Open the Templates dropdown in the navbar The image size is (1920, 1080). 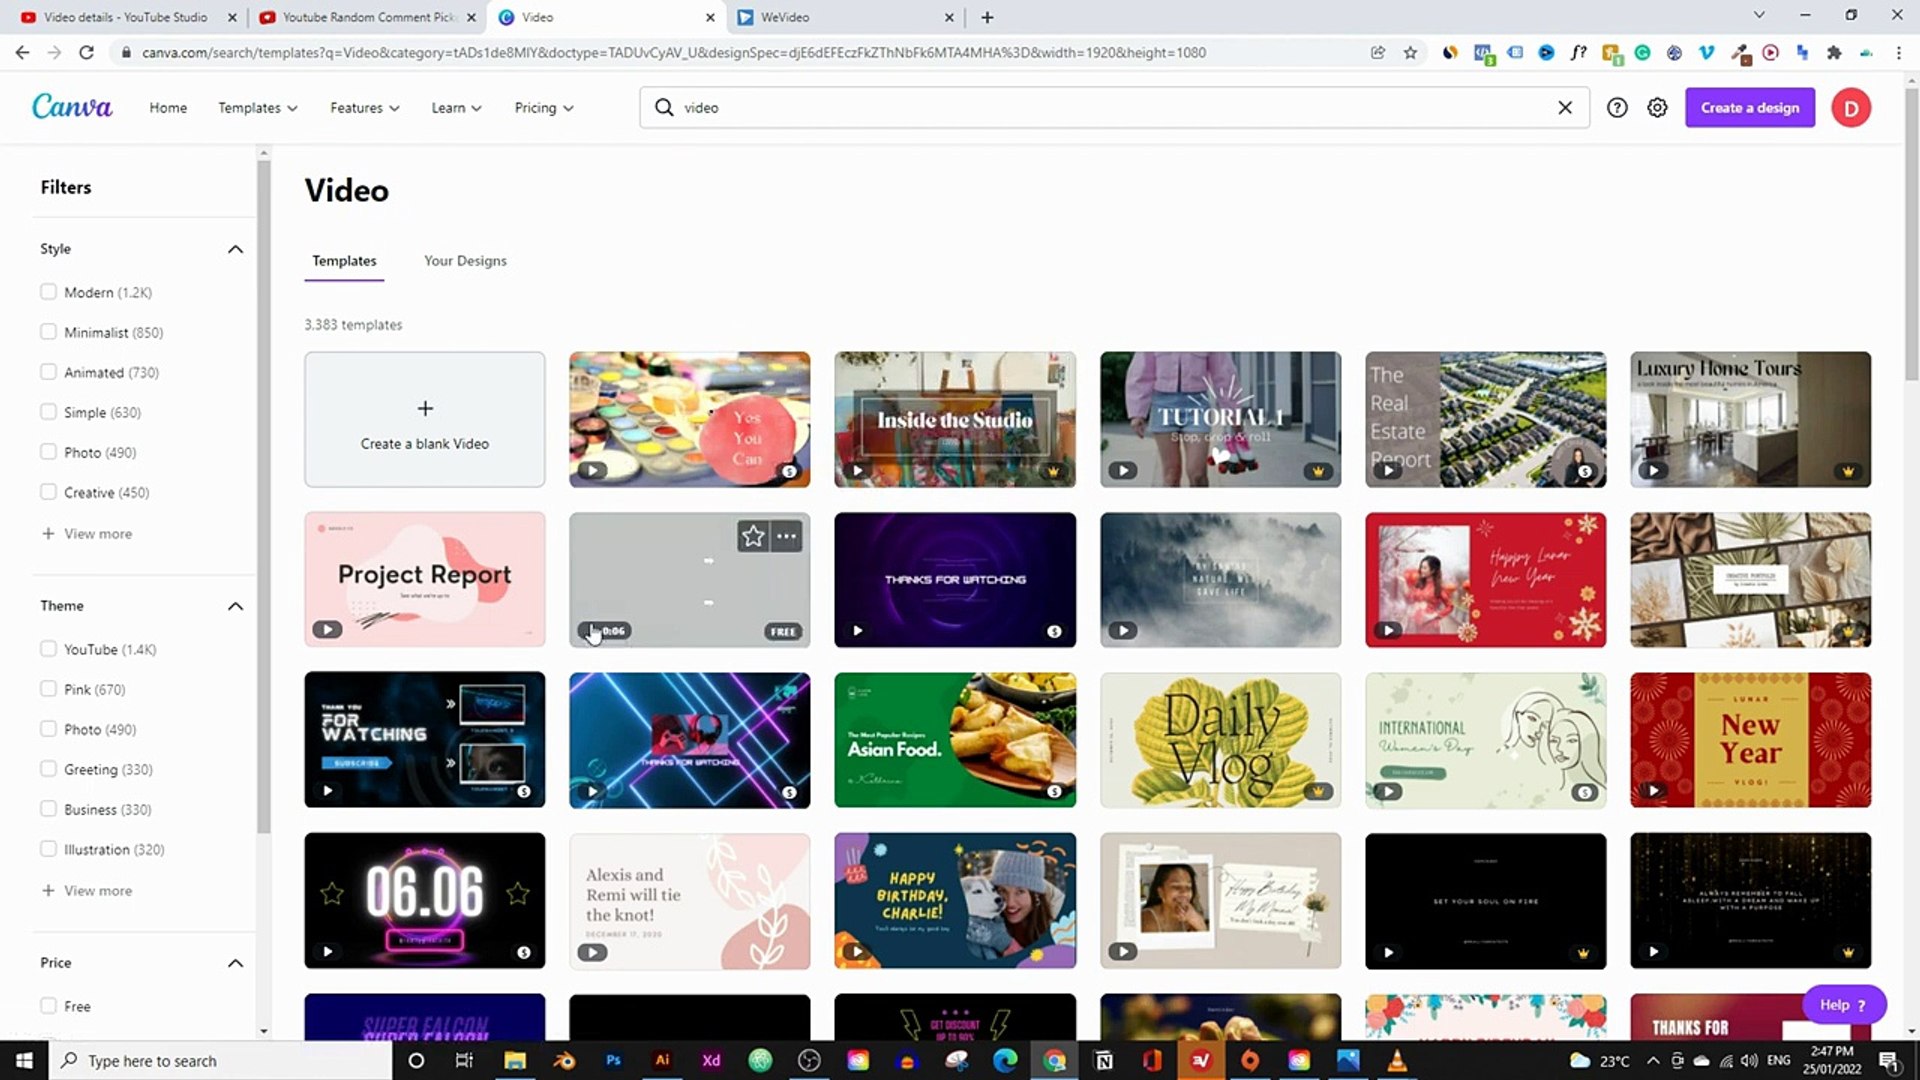click(x=257, y=107)
